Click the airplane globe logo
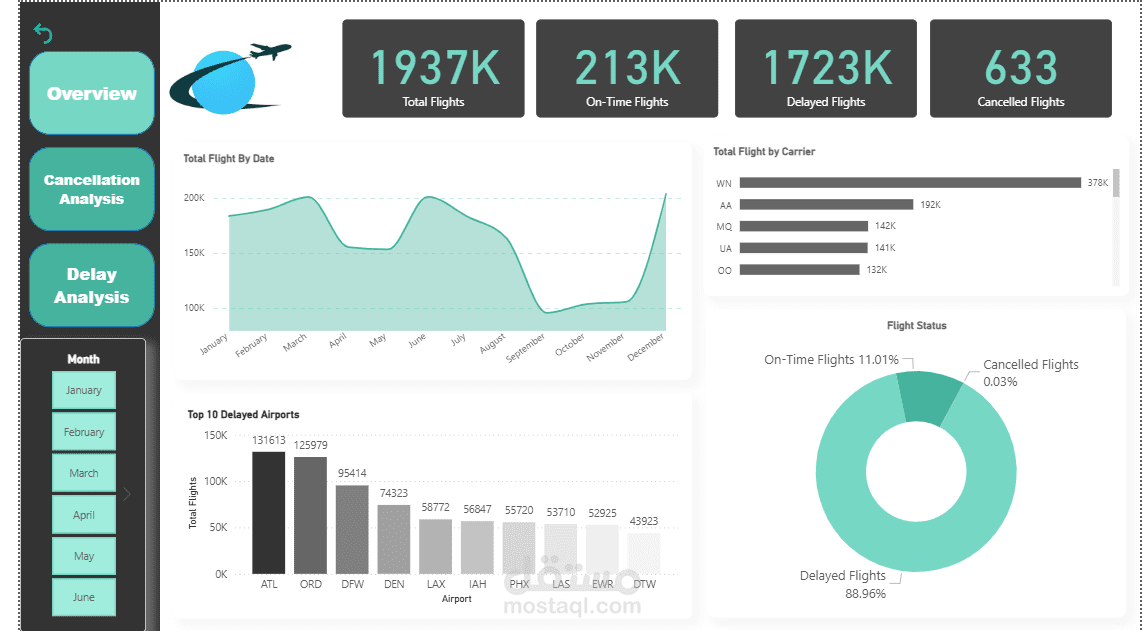Viewport: 1145px width, 631px height. tap(230, 78)
